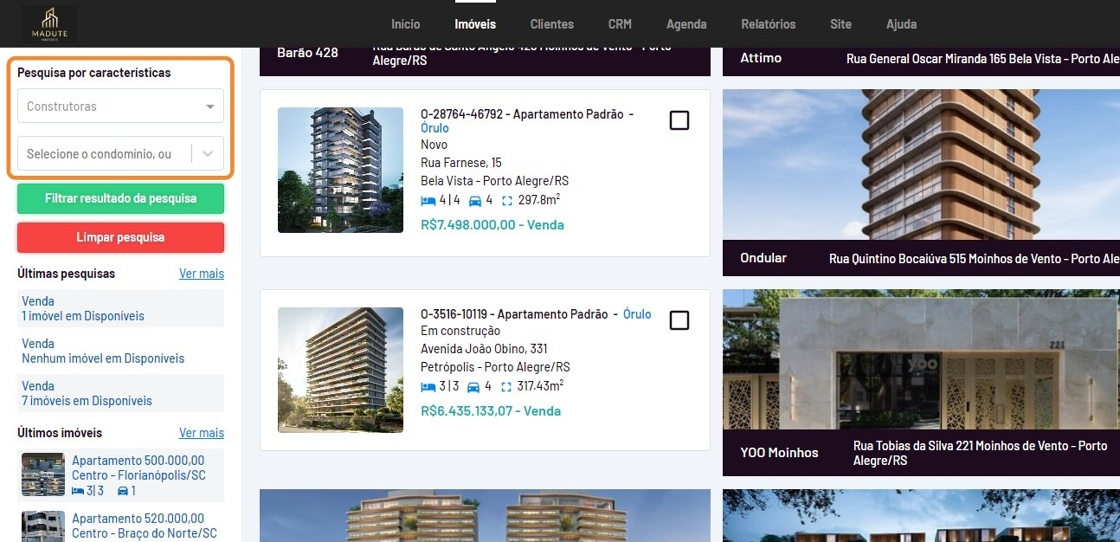Viewport: 1120px width, 542px height.
Task: Tick checkbox for listing O-28764-46792
Action: [679, 120]
